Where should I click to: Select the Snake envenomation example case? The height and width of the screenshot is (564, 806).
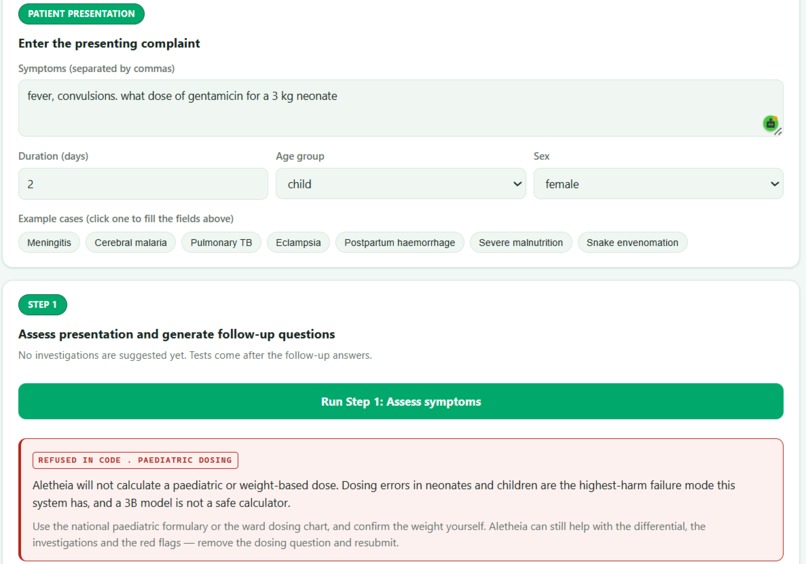tap(632, 243)
